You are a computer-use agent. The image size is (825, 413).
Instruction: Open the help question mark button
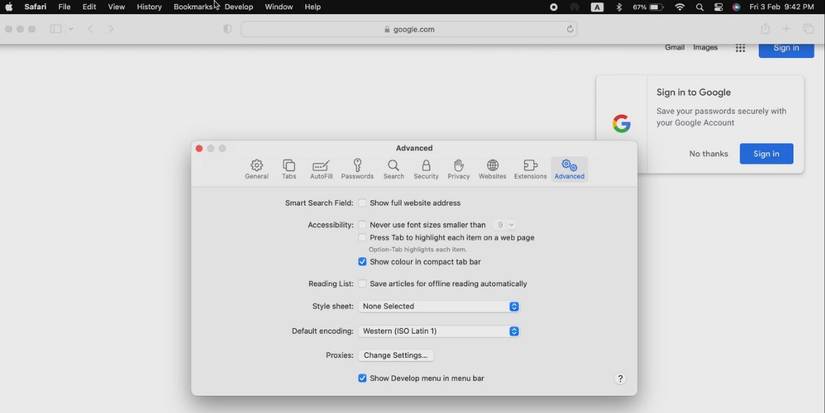[x=620, y=379]
